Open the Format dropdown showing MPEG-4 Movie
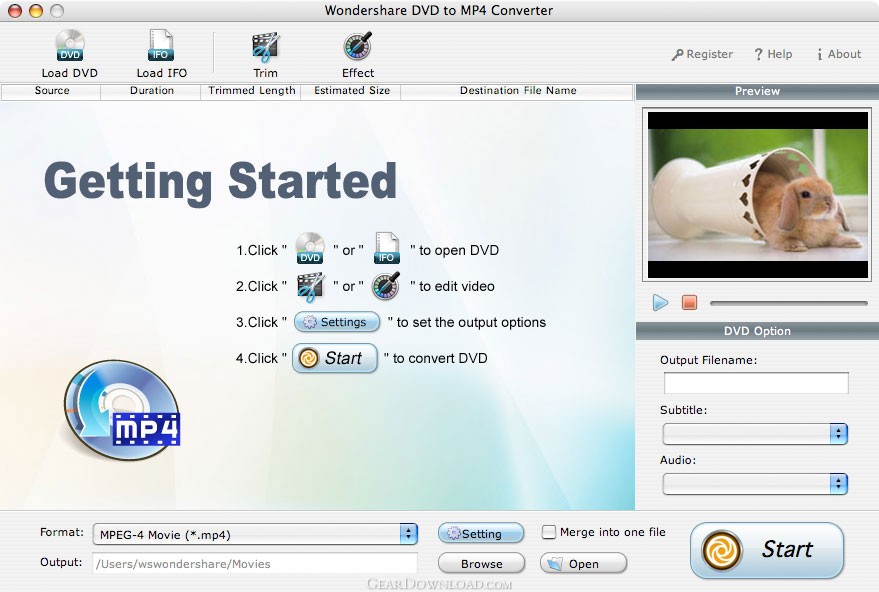 click(256, 534)
